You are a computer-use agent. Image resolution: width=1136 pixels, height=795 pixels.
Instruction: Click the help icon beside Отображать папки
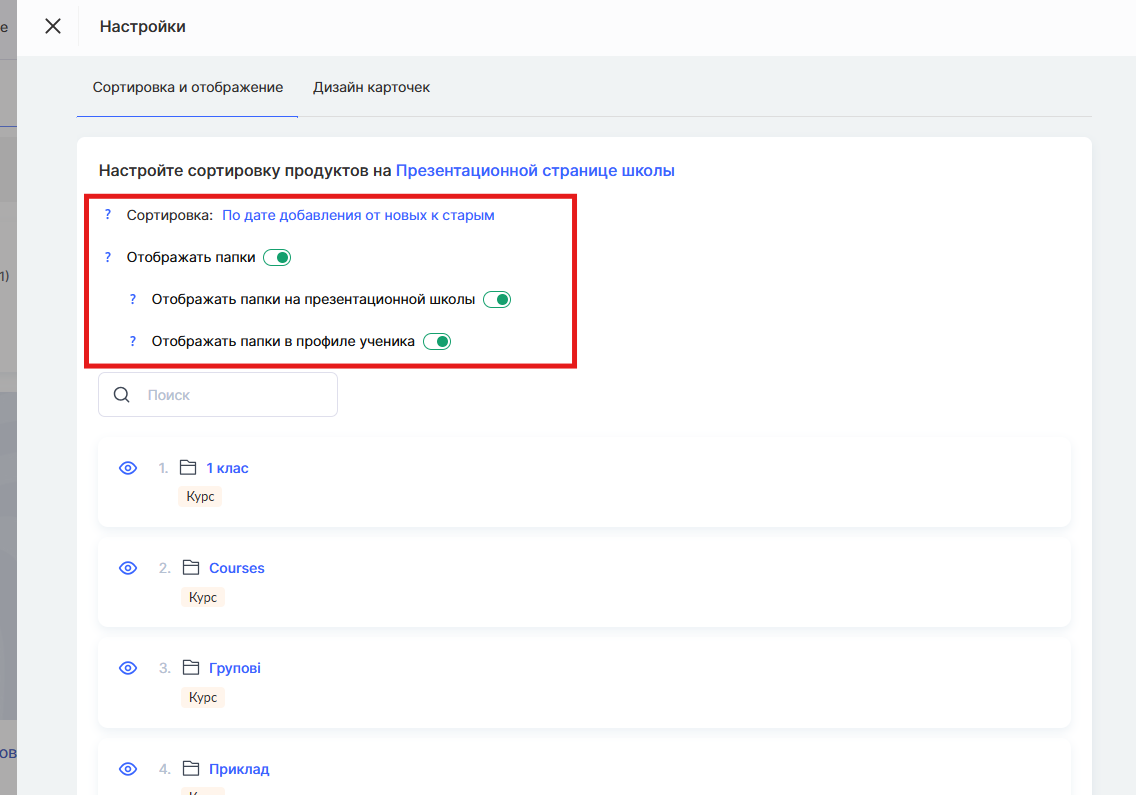click(108, 257)
